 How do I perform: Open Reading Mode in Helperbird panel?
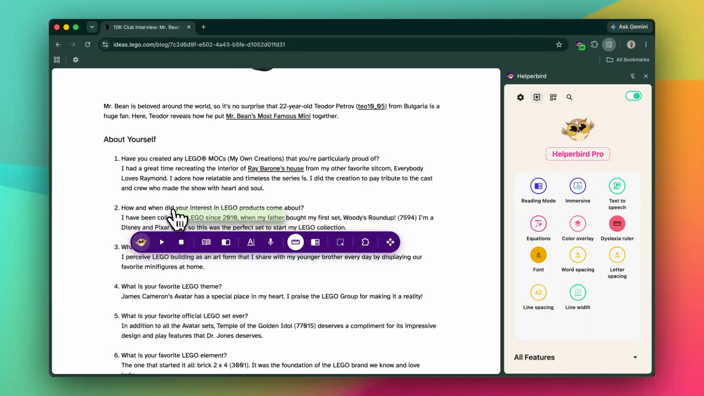click(x=538, y=191)
